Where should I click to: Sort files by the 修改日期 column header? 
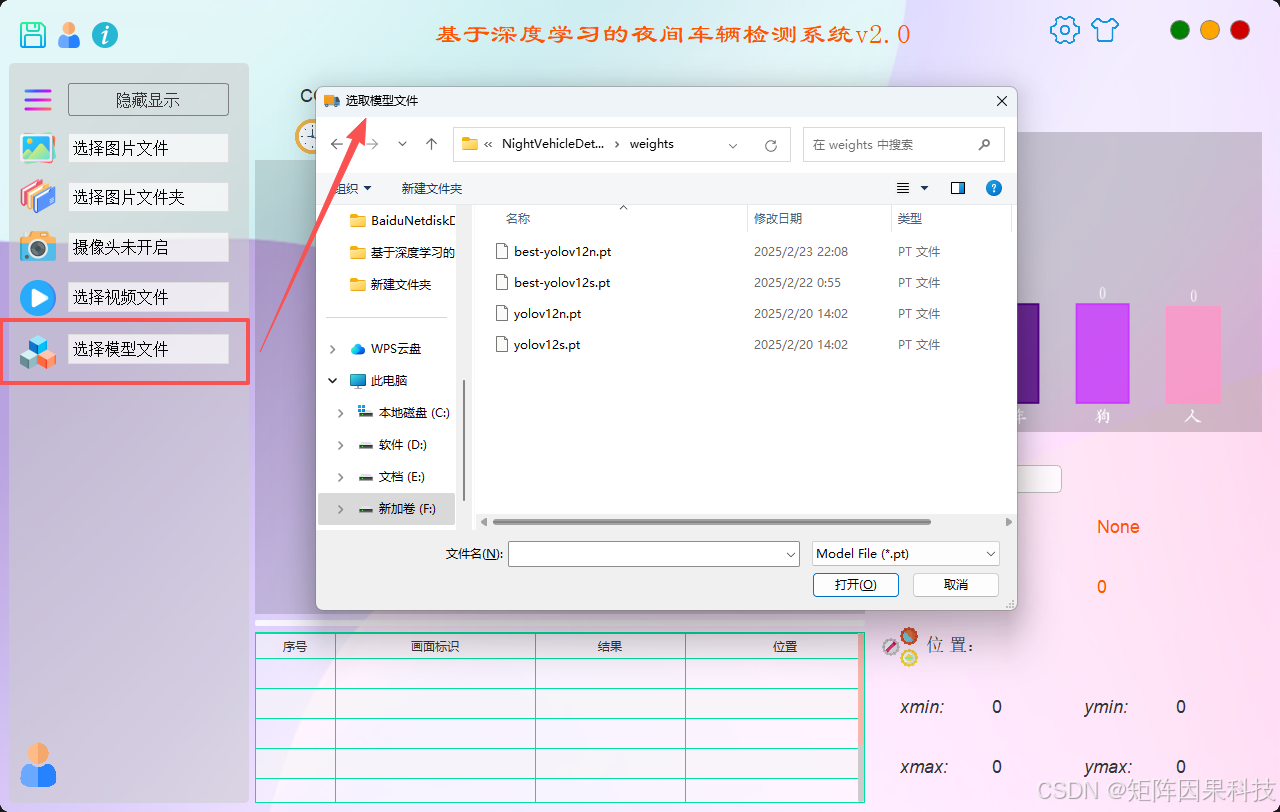(x=778, y=219)
